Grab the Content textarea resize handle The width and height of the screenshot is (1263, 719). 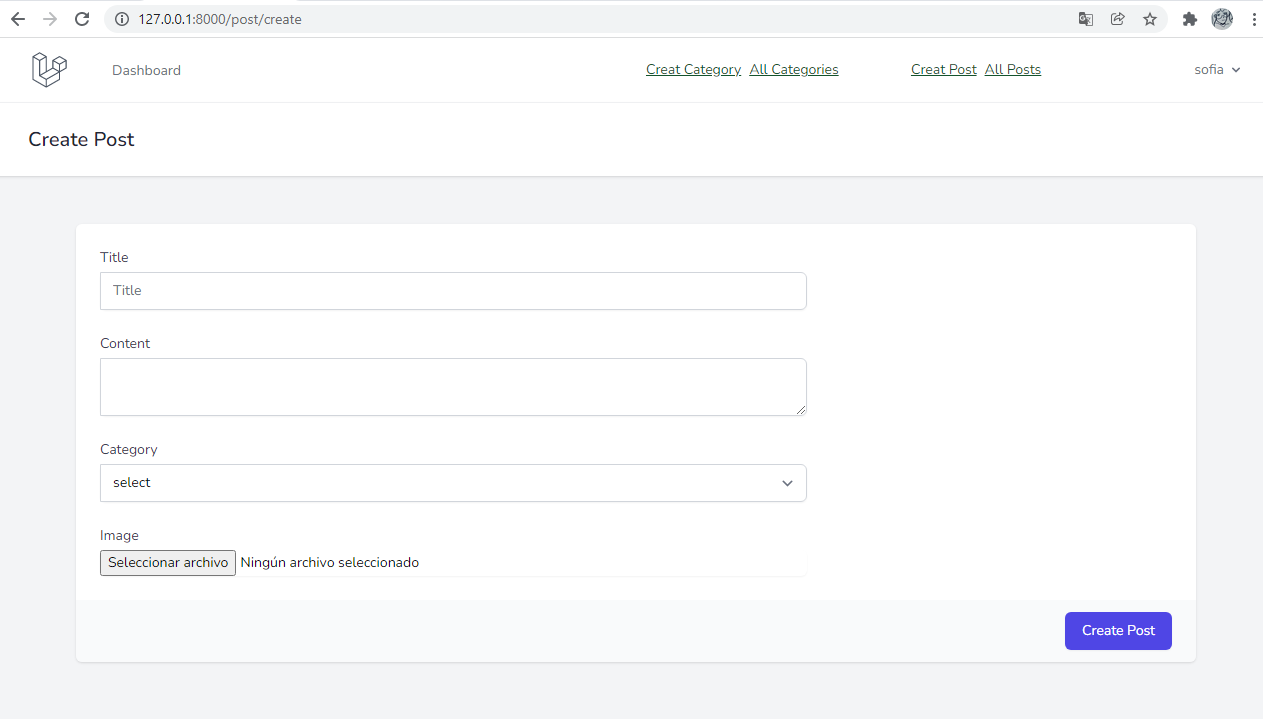pos(800,409)
